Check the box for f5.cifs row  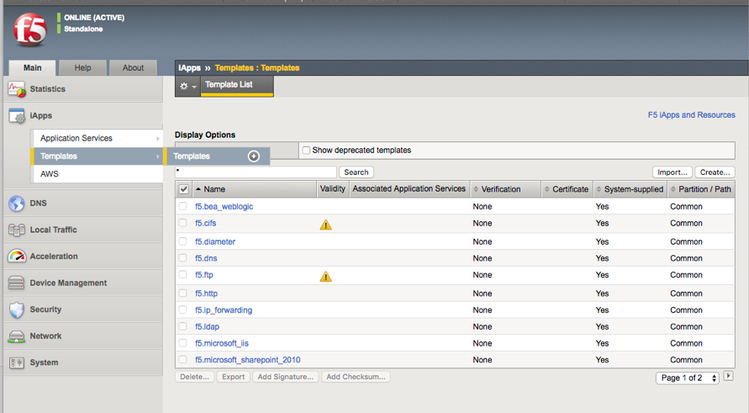[x=182, y=223]
